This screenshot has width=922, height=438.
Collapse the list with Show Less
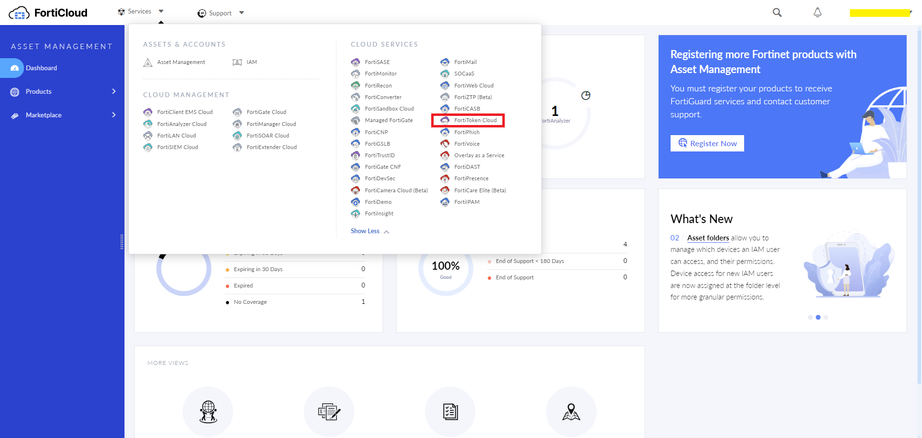tap(369, 231)
